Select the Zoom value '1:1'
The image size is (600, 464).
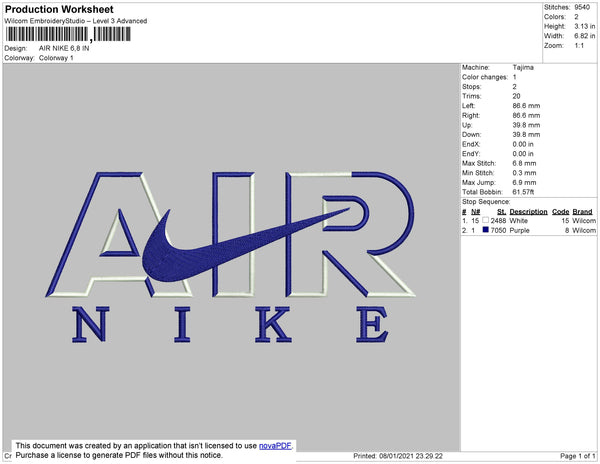click(x=579, y=46)
